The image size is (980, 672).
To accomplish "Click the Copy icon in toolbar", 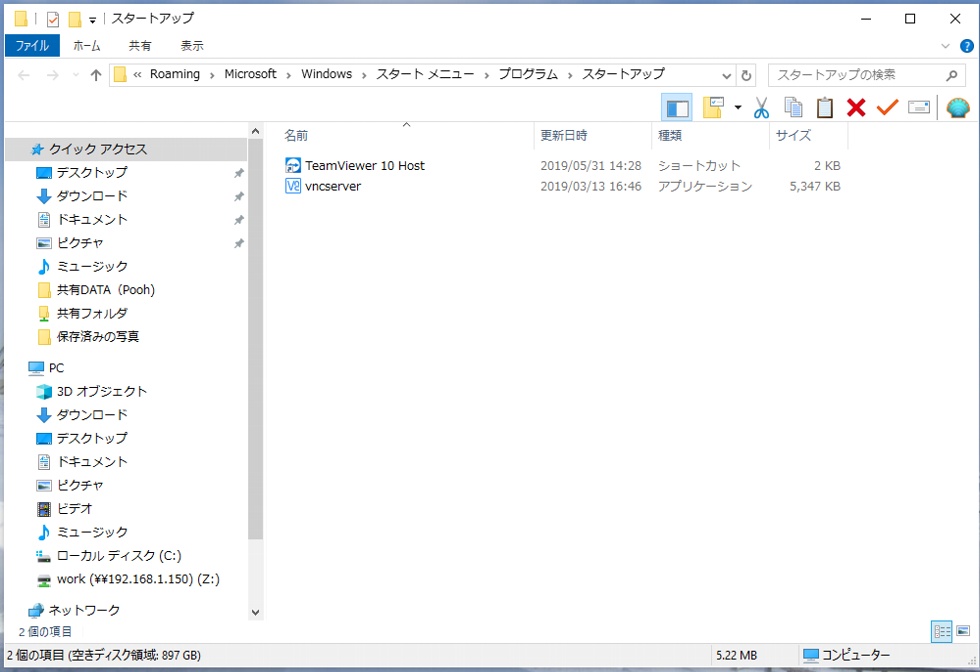I will [793, 107].
